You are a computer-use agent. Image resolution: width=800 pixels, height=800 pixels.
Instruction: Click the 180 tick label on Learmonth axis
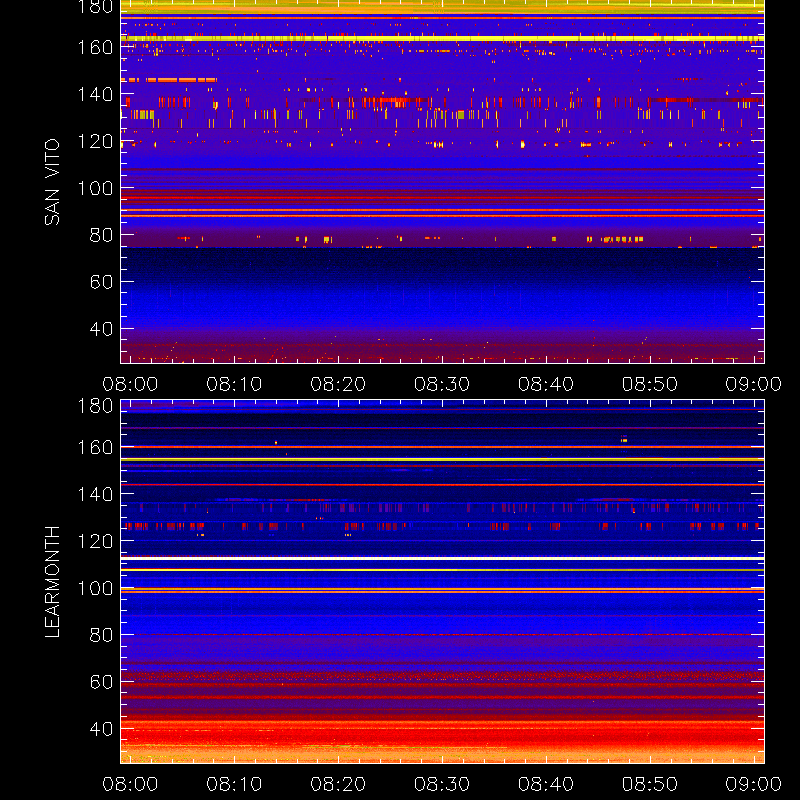point(95,406)
